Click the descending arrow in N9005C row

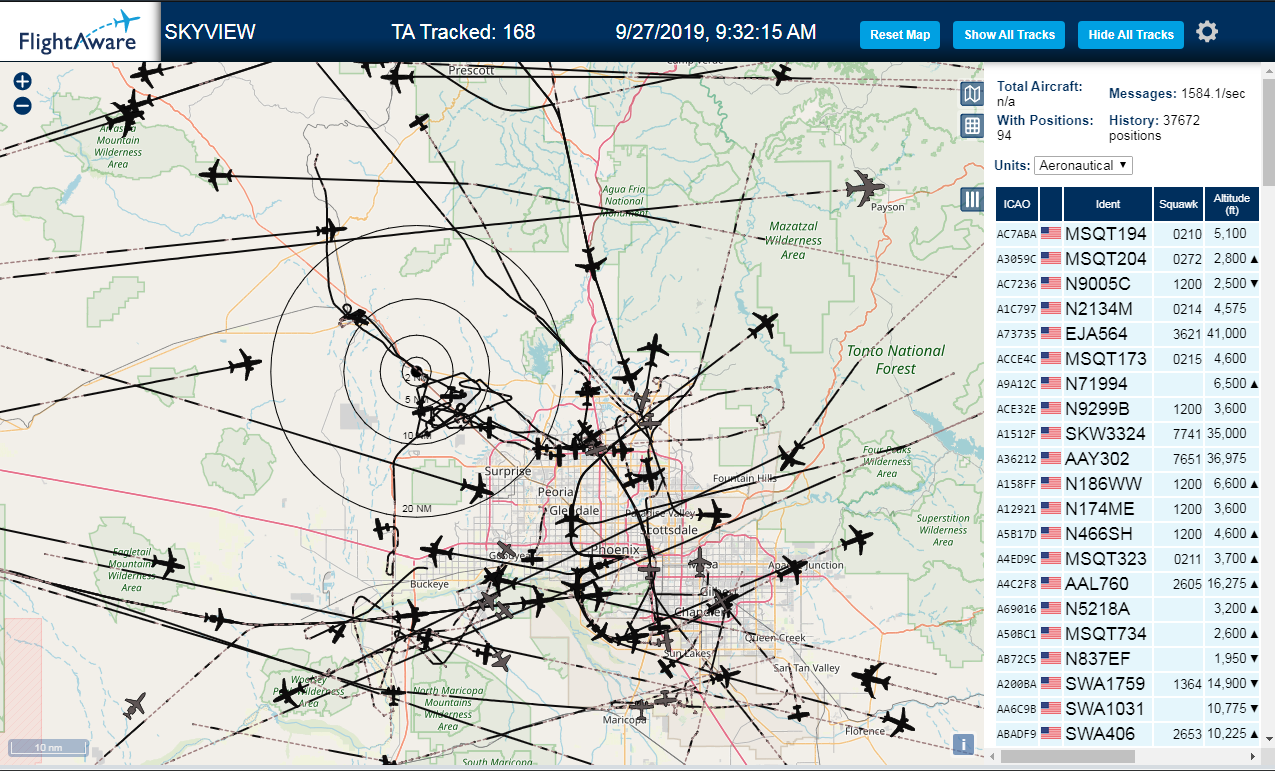click(x=1254, y=284)
